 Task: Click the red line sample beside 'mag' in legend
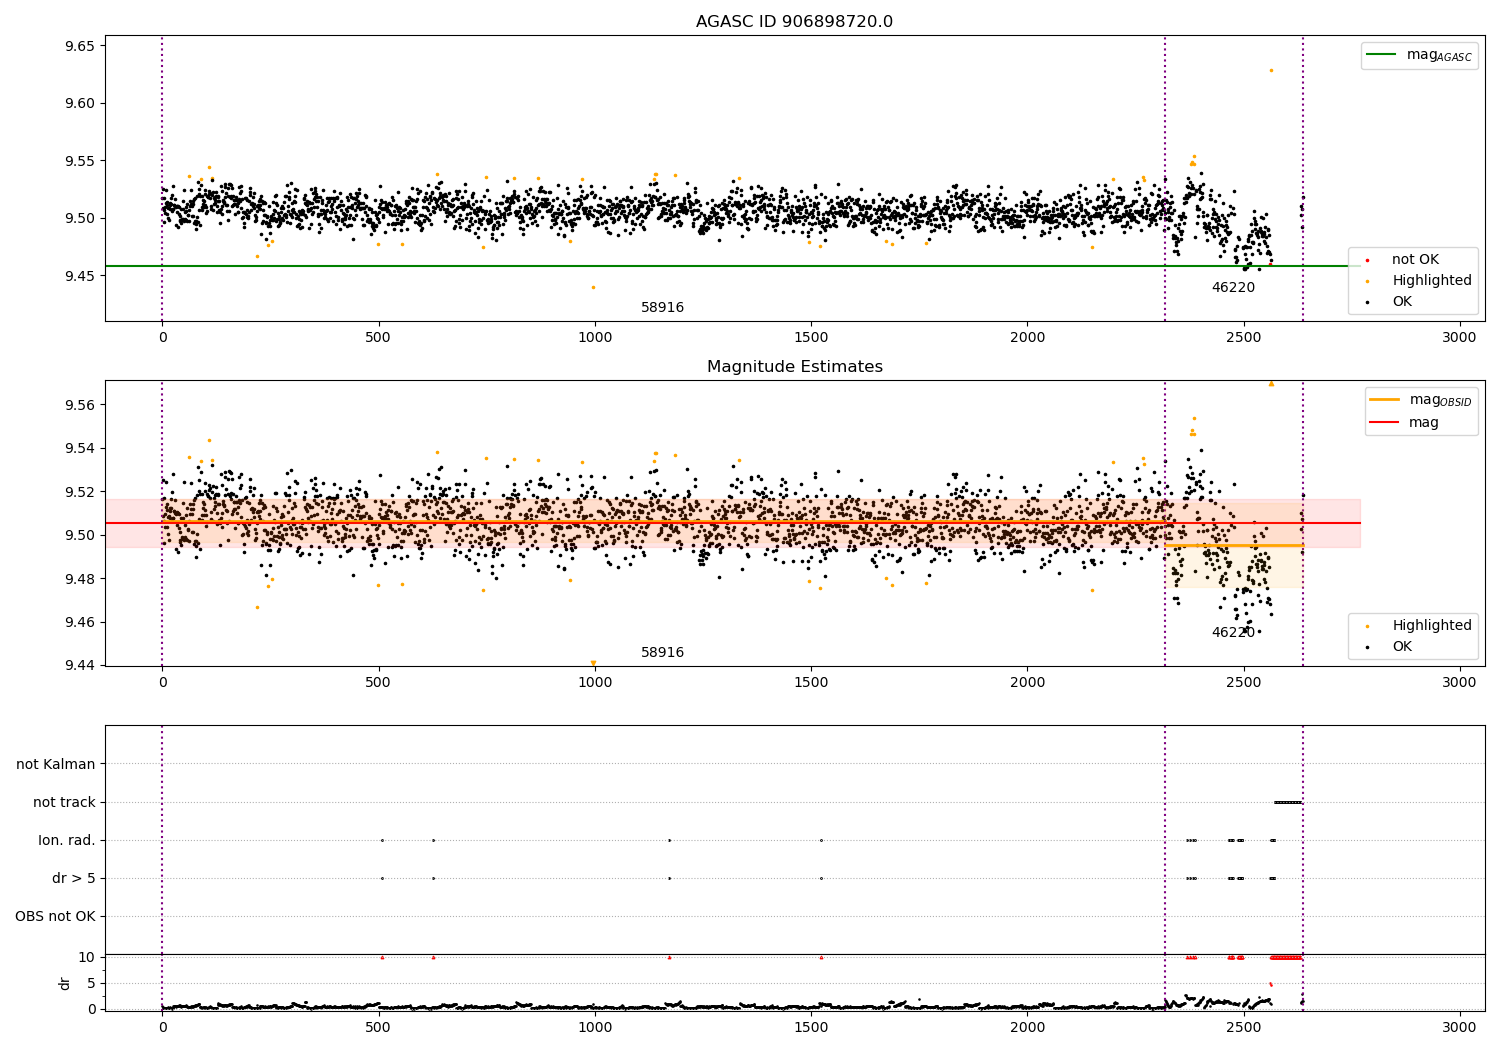(x=1384, y=422)
